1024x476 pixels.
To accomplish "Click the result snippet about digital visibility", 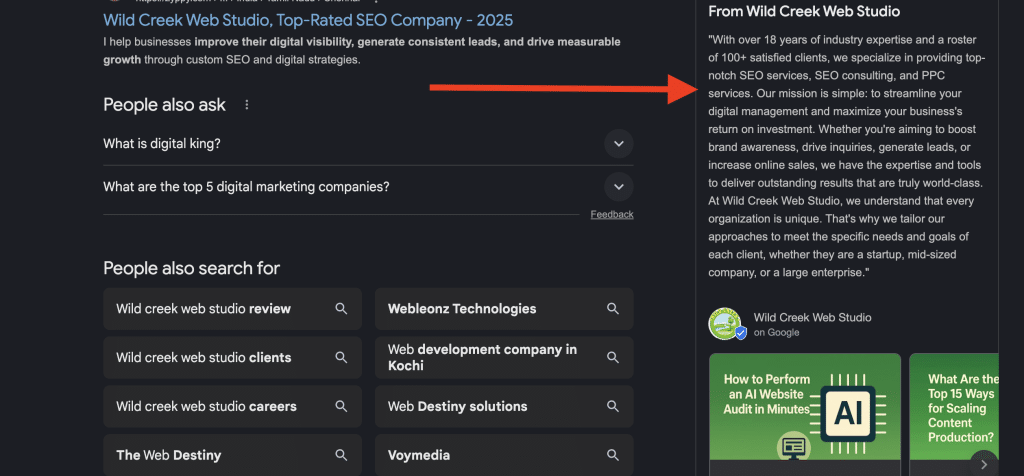I will click(362, 51).
